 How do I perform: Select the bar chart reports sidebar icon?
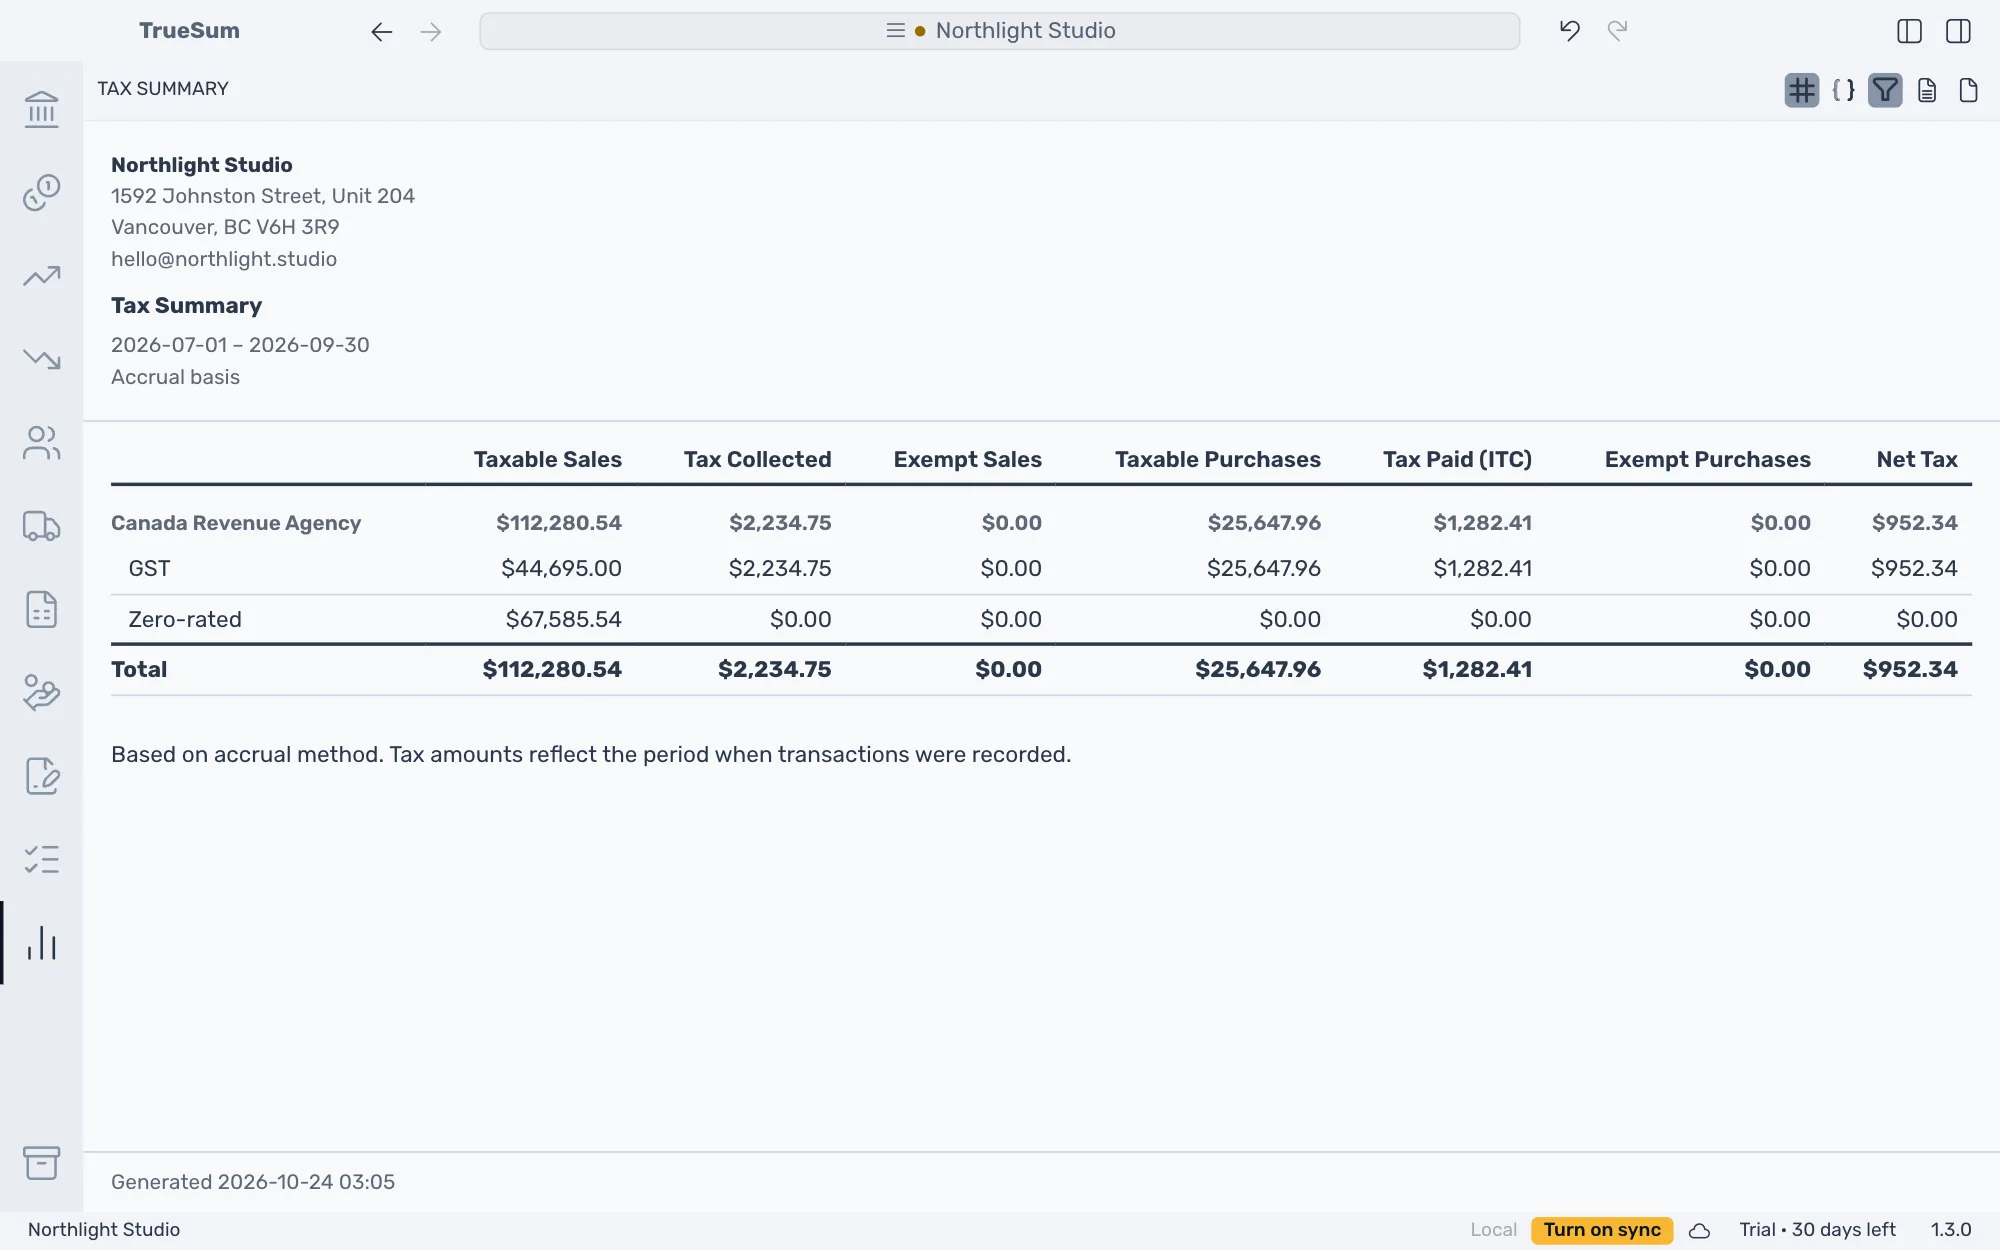(x=41, y=943)
